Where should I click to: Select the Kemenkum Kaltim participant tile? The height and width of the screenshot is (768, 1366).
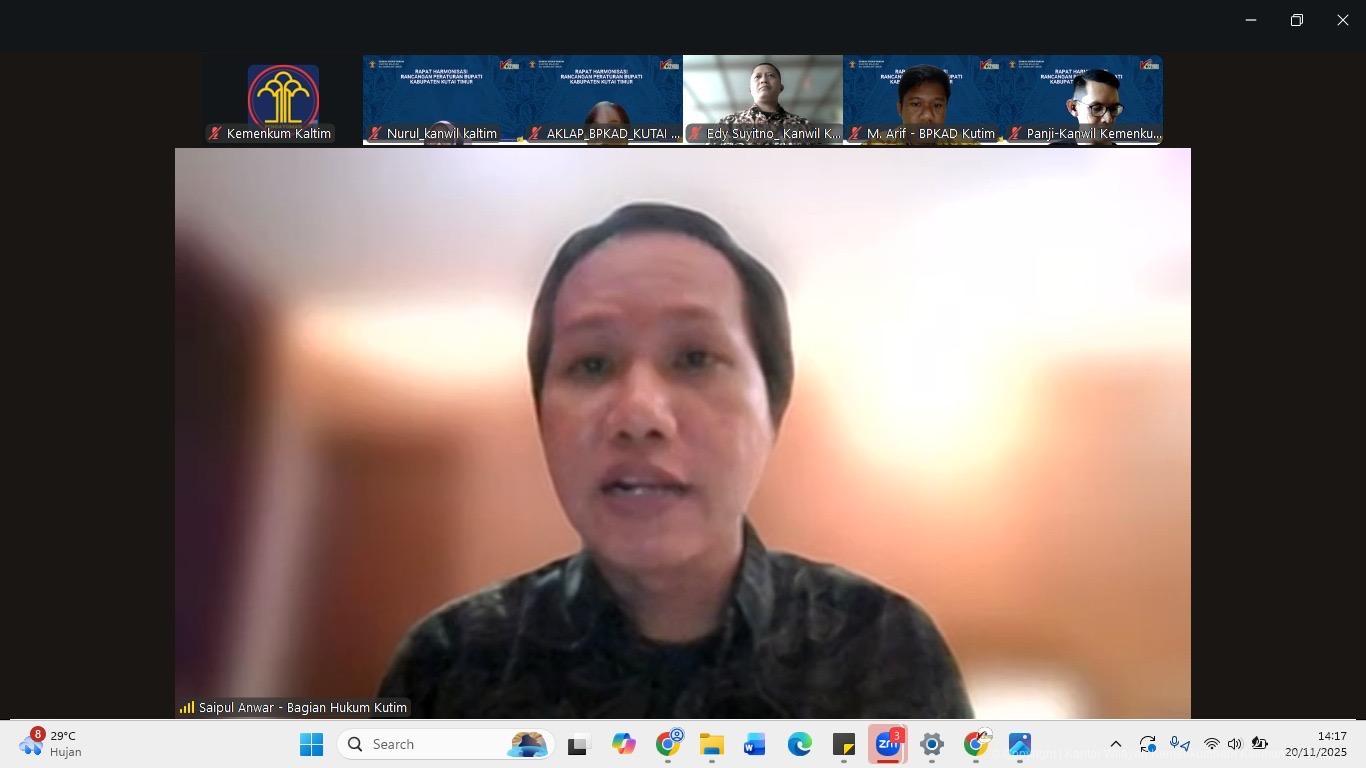coord(283,100)
